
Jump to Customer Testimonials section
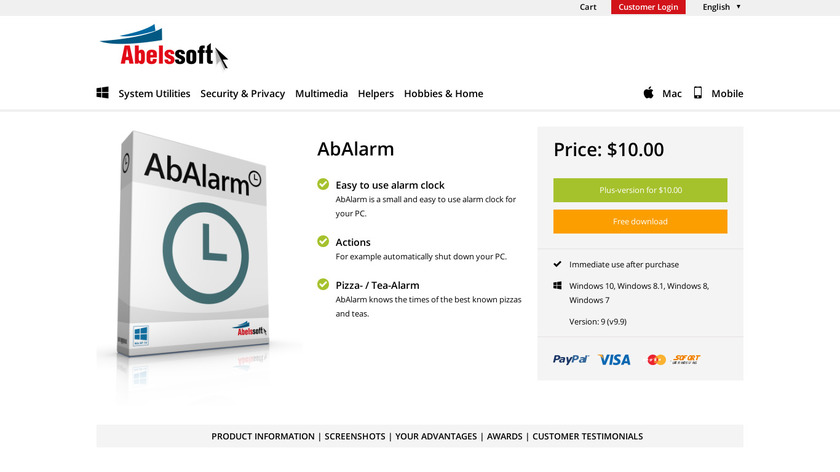click(587, 436)
